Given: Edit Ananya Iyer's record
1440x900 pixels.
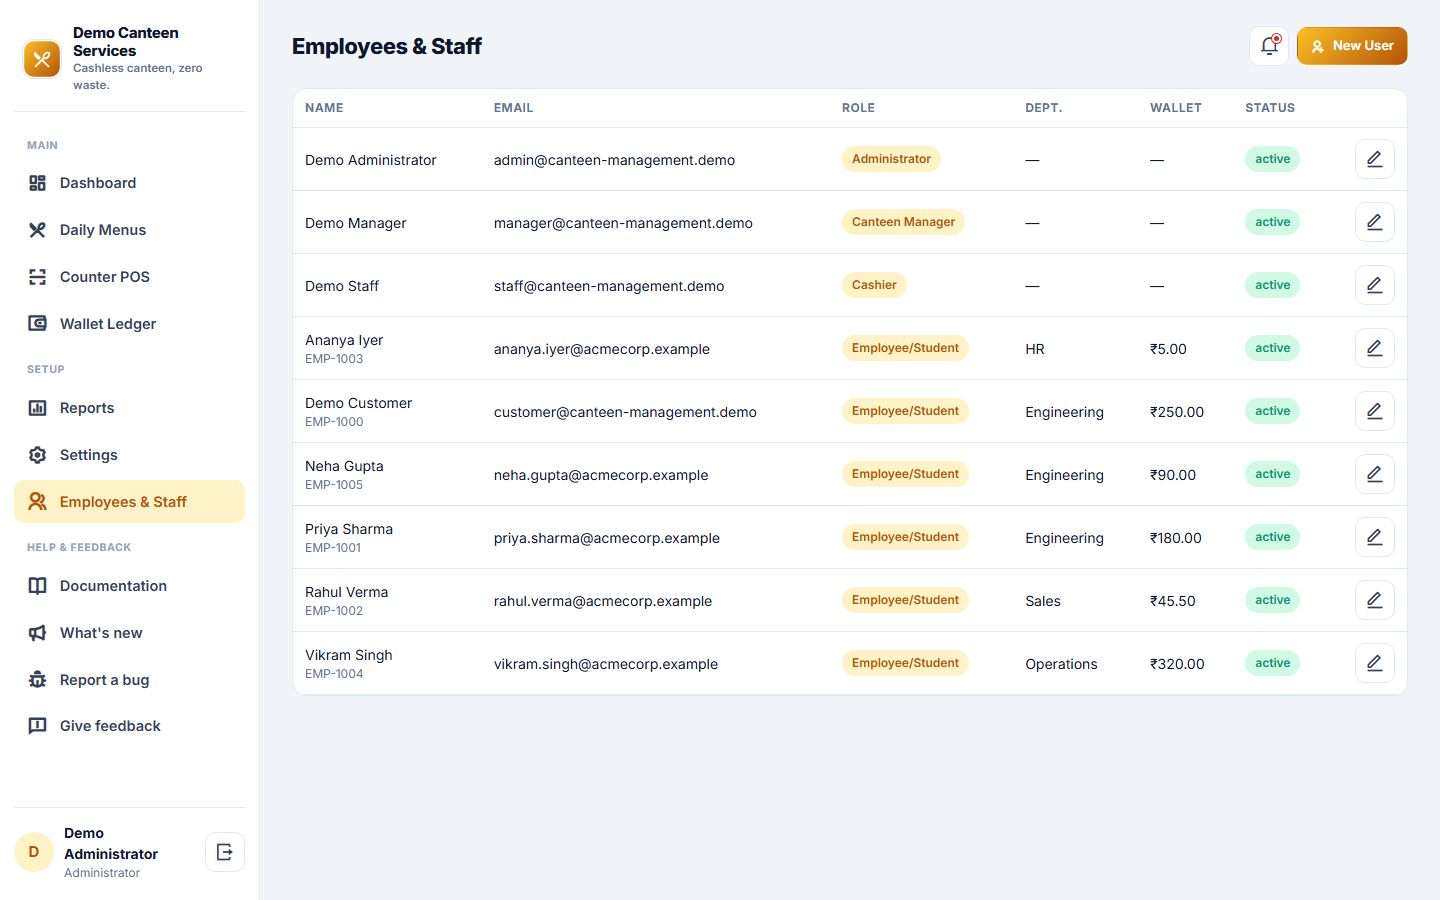Looking at the screenshot, I should tap(1374, 348).
